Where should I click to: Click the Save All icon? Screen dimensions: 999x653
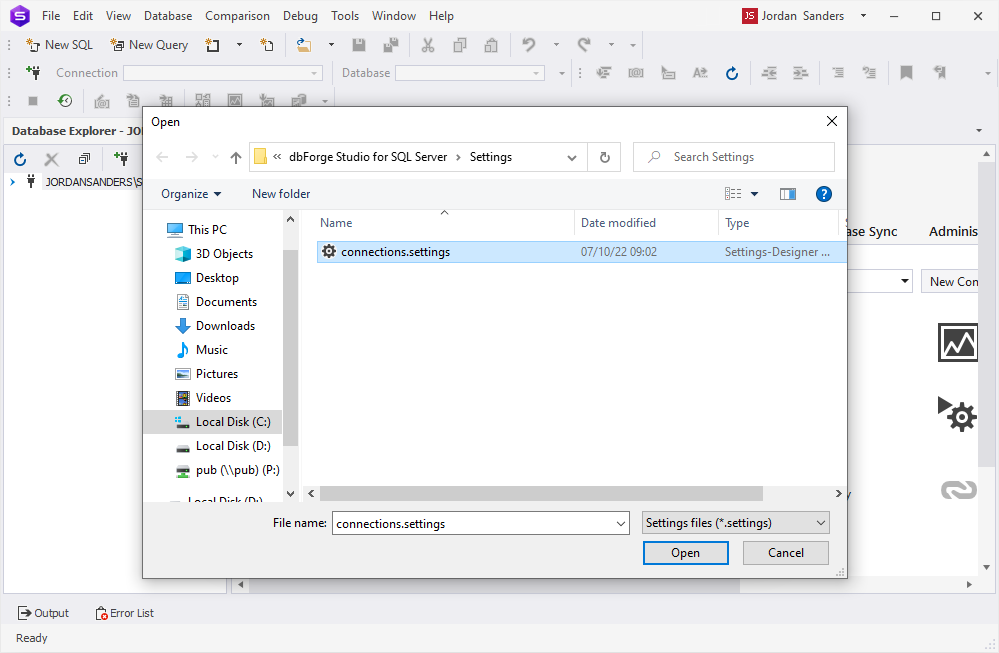(x=391, y=45)
